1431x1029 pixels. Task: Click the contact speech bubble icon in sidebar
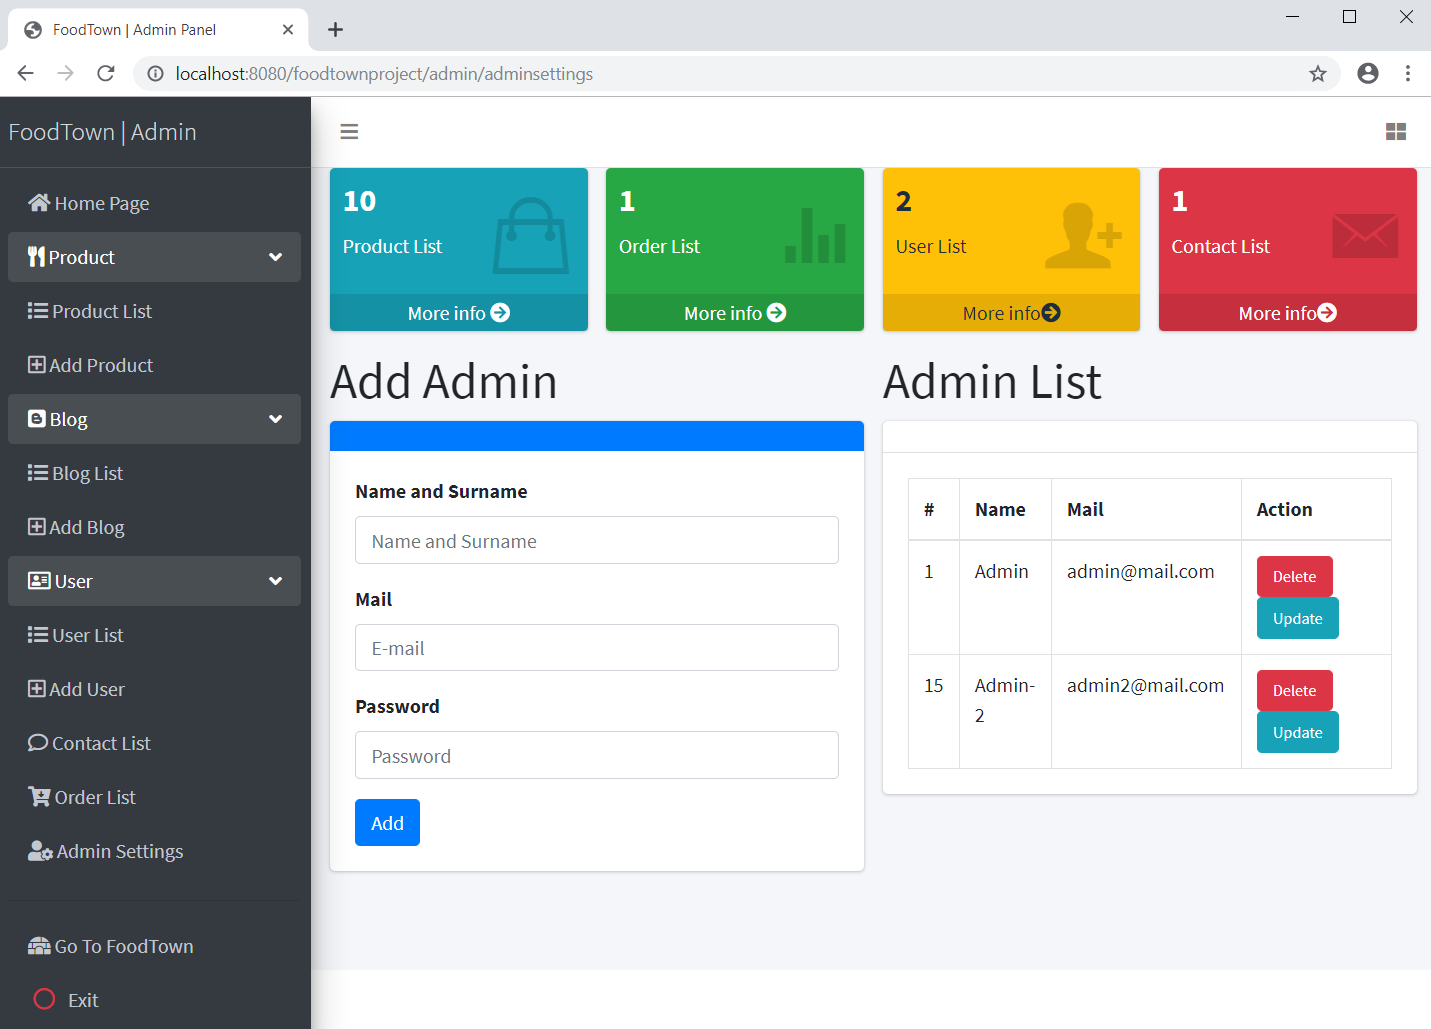(x=37, y=742)
